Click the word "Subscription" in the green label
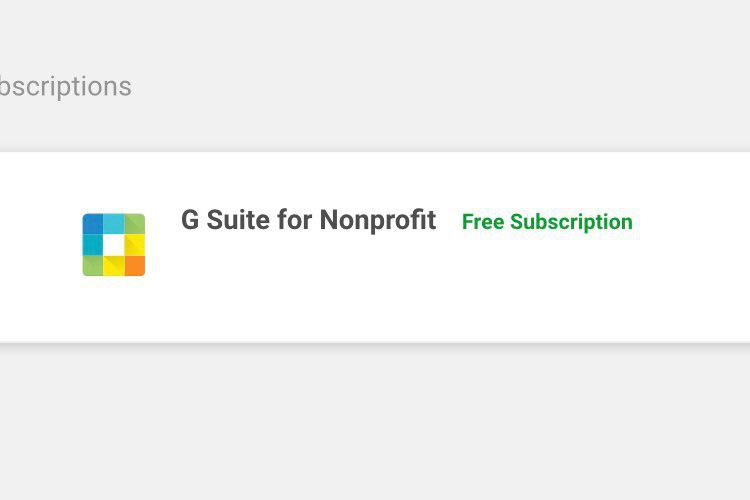 click(571, 222)
